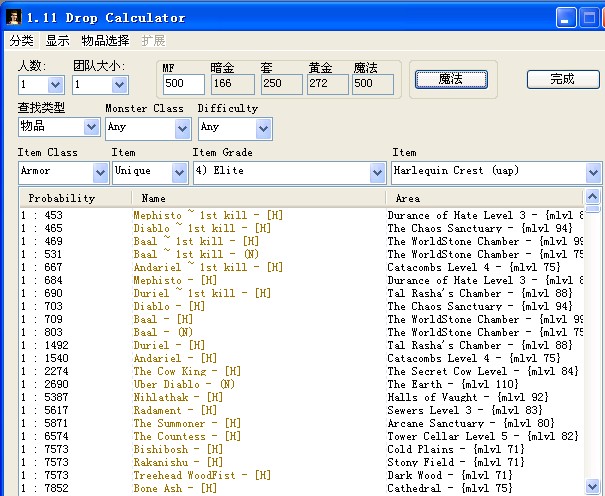The image size is (605, 496).
Task: Open the 分类 menu
Action: (x=22, y=40)
